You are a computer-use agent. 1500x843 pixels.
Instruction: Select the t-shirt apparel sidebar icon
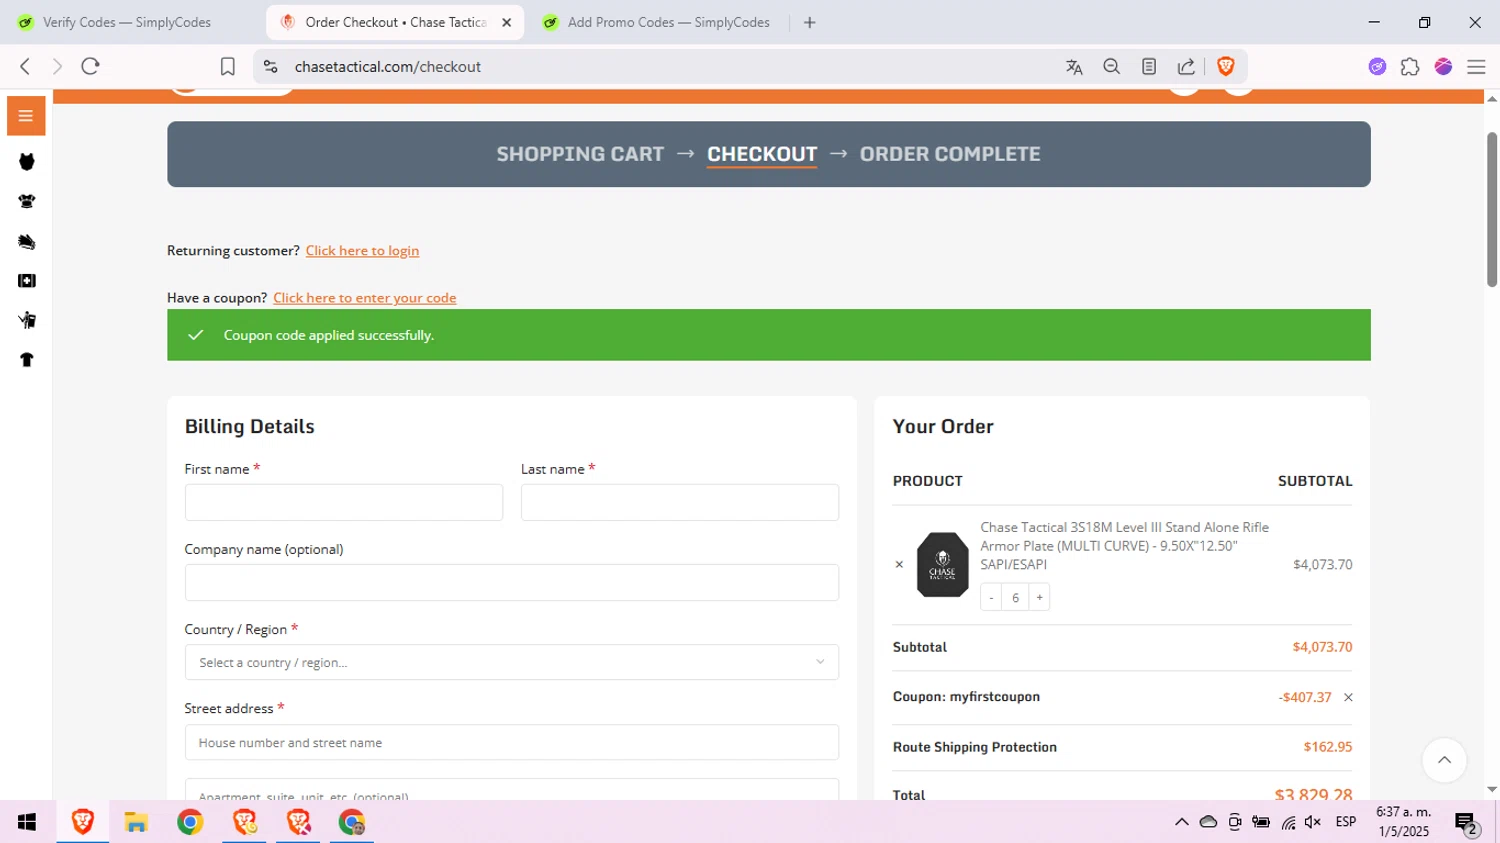point(27,360)
